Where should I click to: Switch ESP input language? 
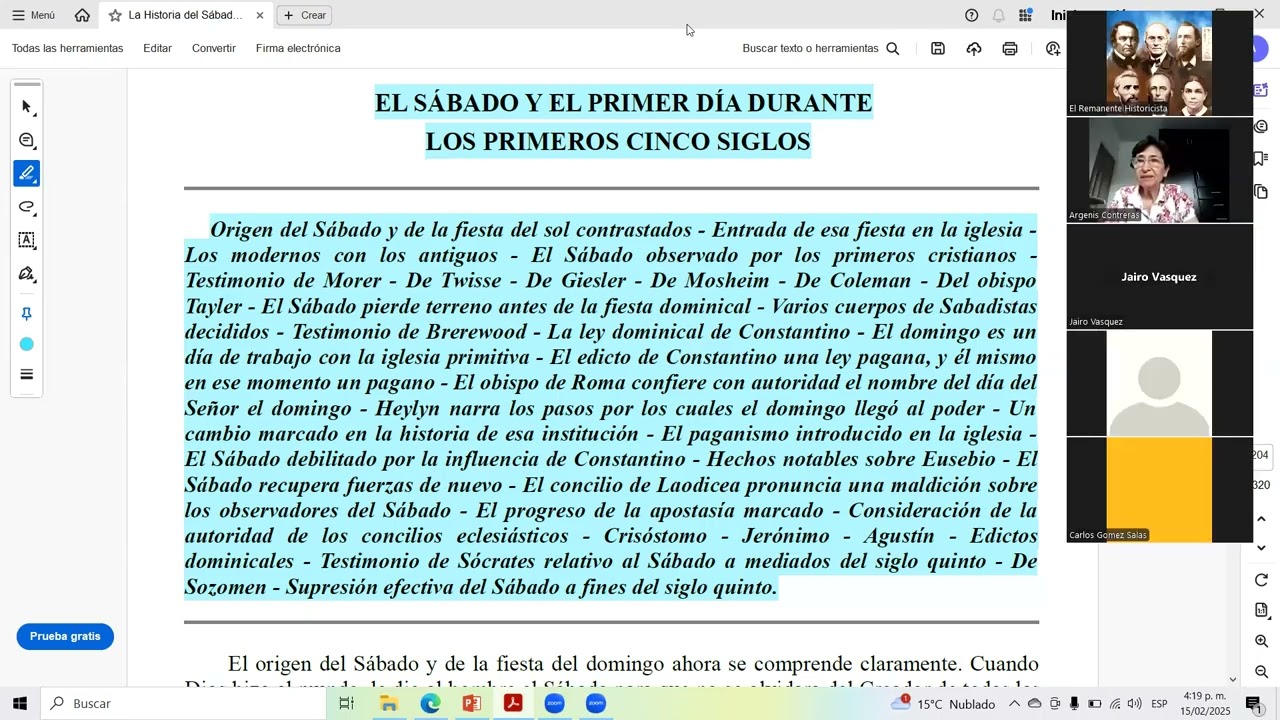tap(1159, 703)
